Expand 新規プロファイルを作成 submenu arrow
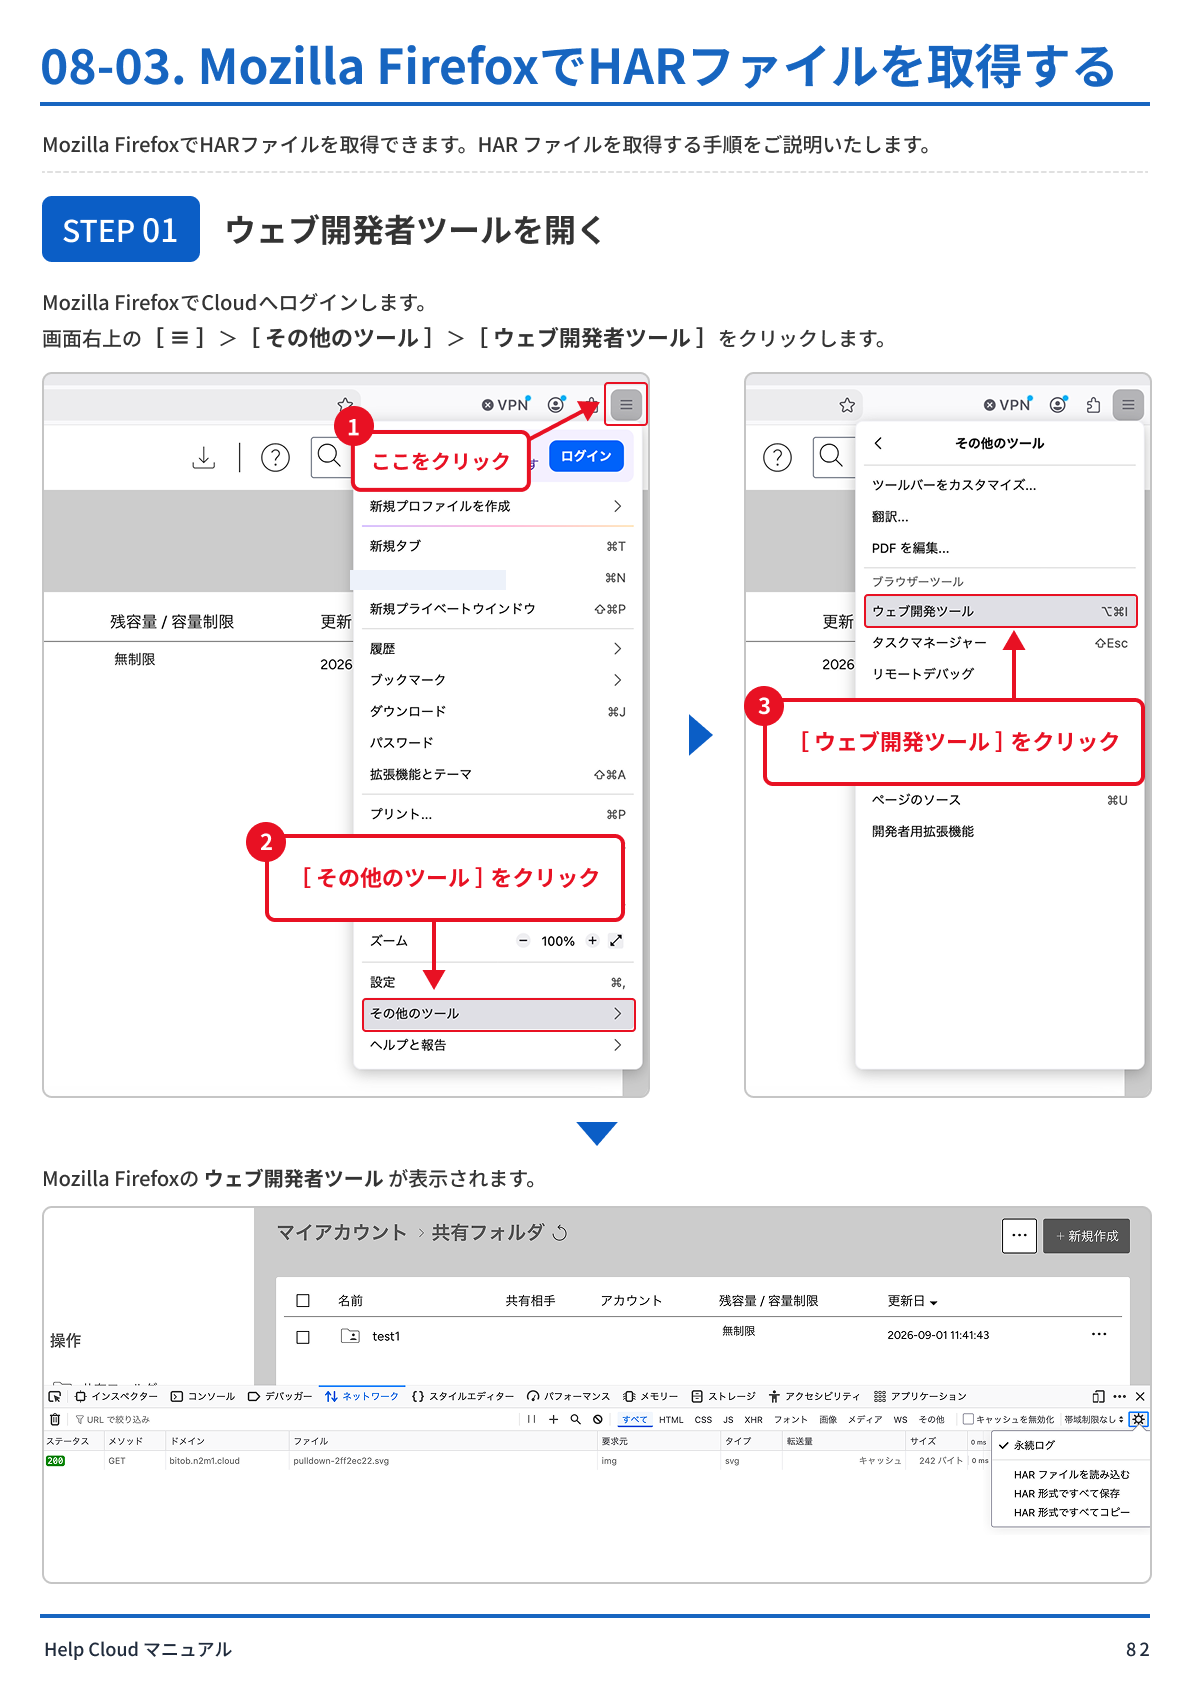 coord(617,506)
